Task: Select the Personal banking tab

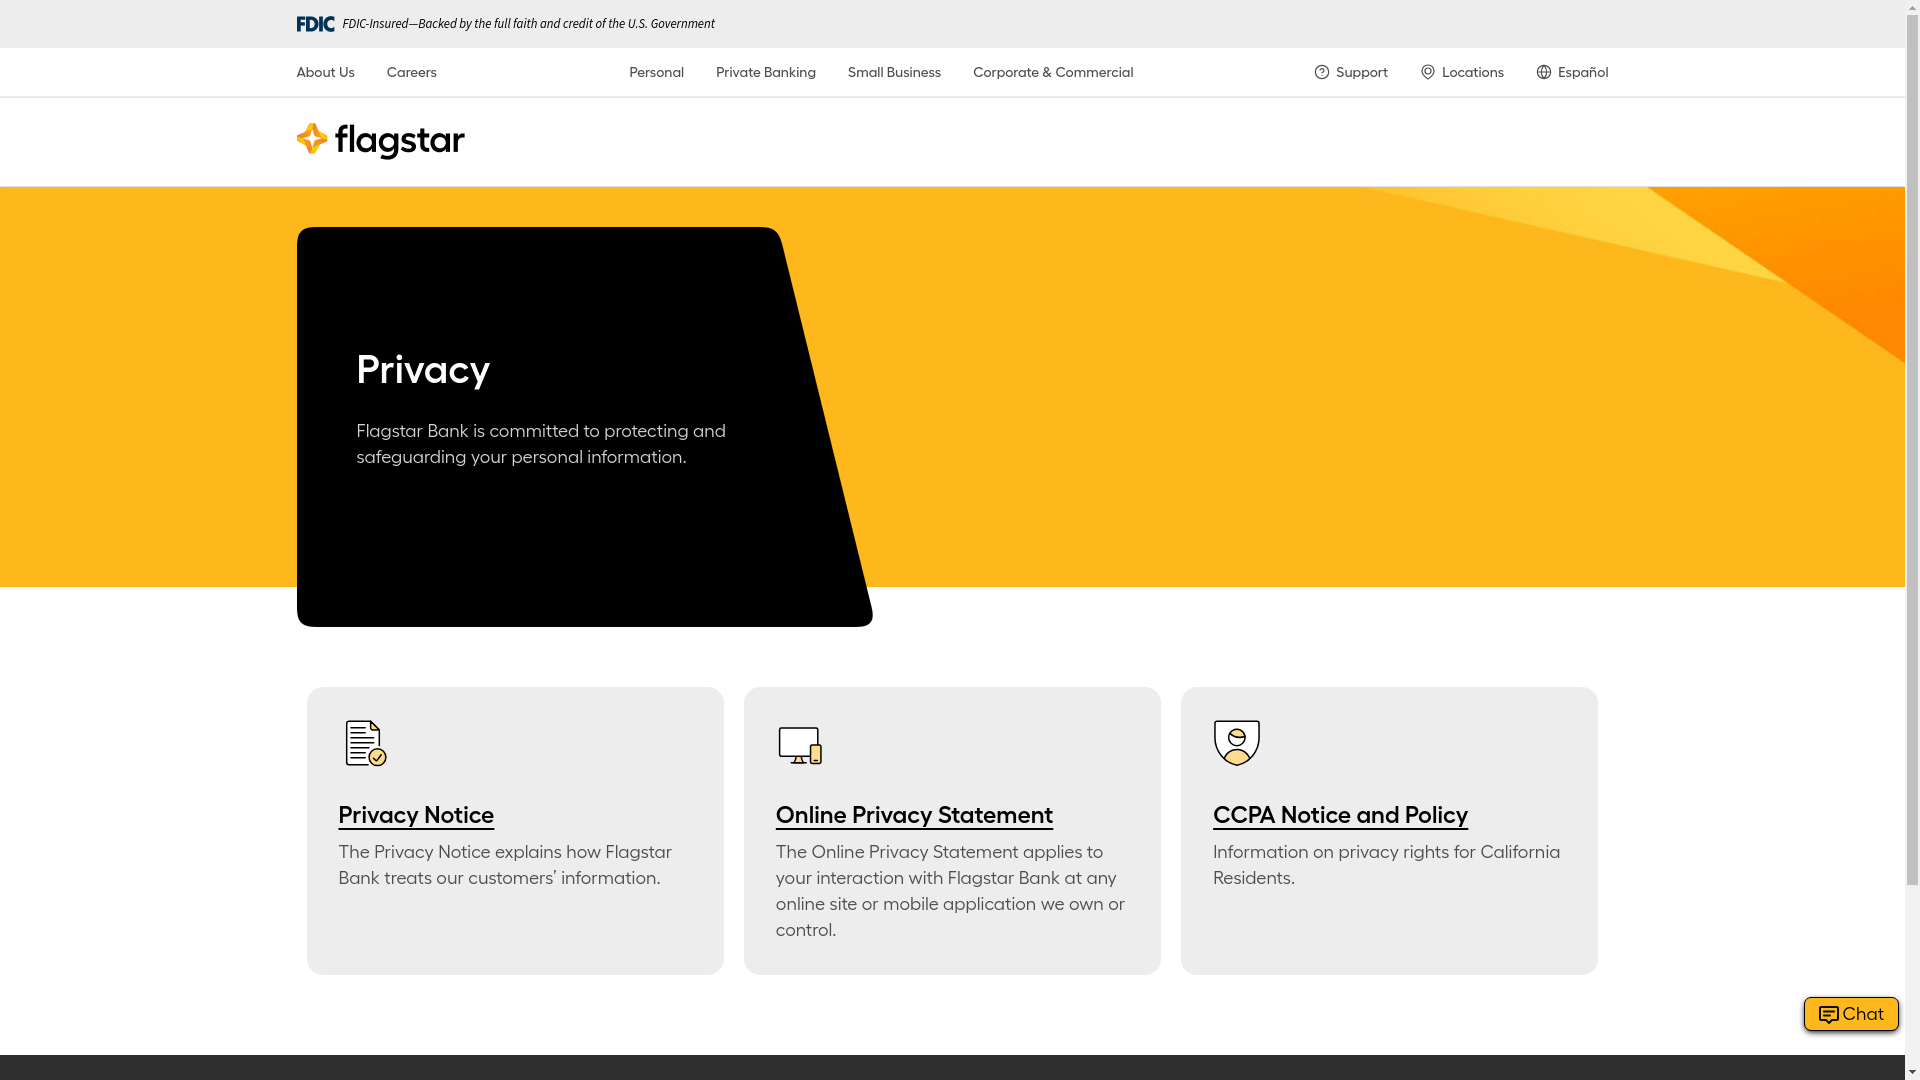Action: tap(656, 72)
